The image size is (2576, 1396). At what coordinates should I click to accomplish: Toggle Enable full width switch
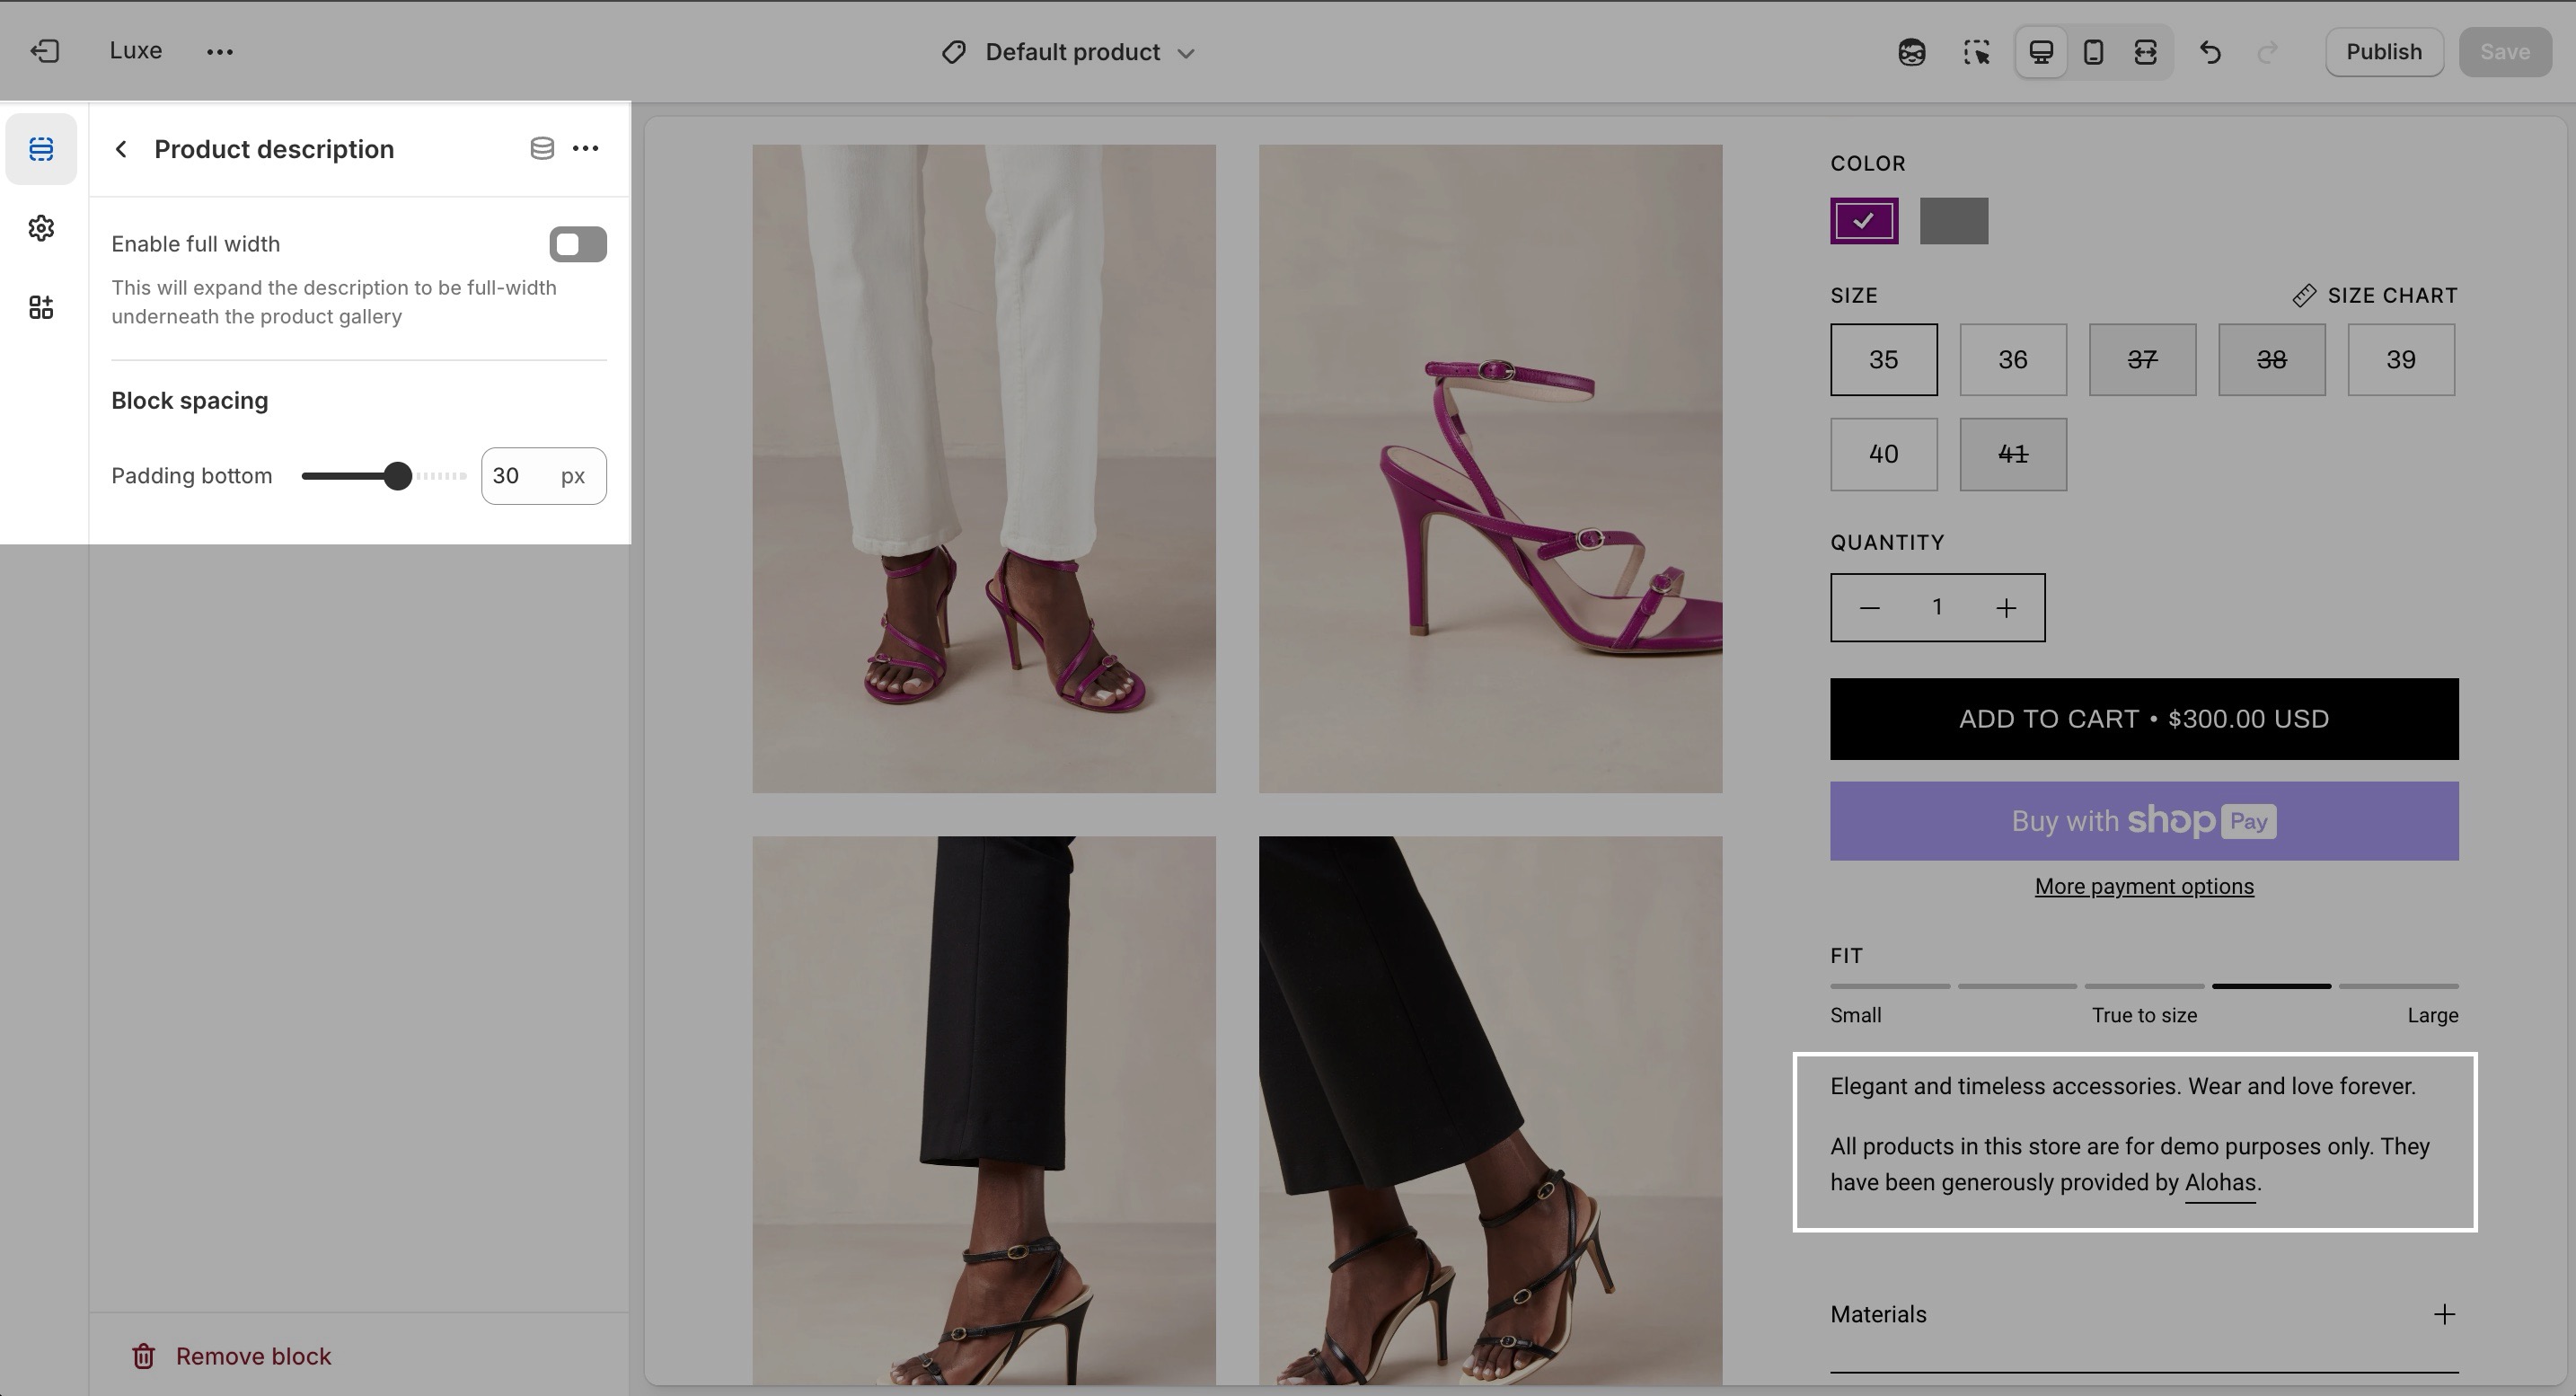(x=578, y=244)
